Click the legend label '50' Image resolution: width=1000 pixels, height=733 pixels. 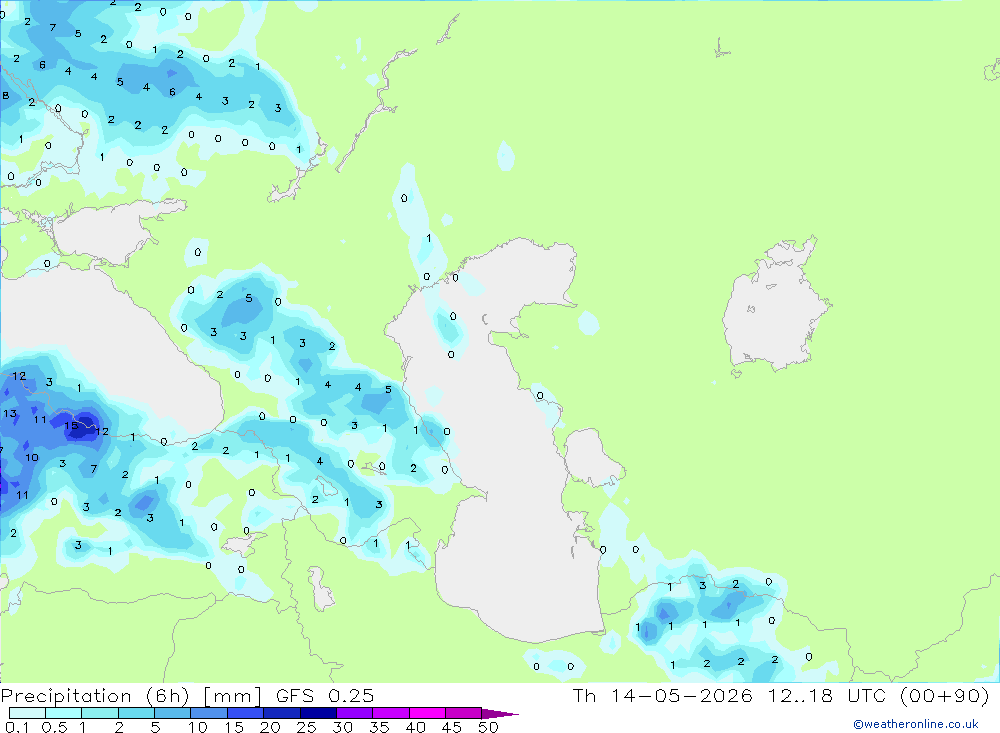pyautogui.click(x=488, y=727)
